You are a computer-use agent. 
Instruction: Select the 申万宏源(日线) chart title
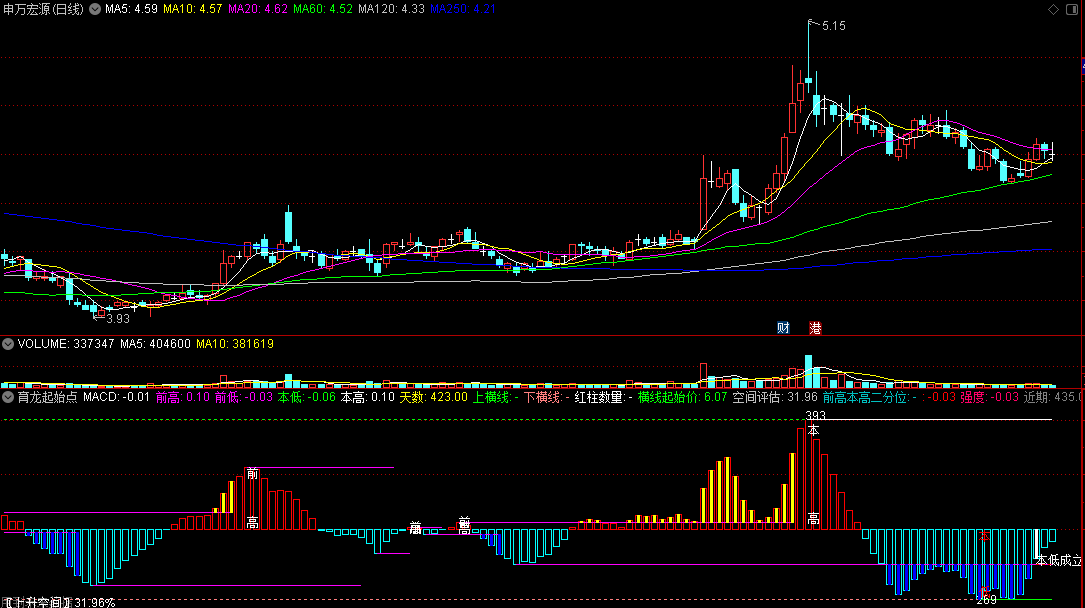point(44,9)
